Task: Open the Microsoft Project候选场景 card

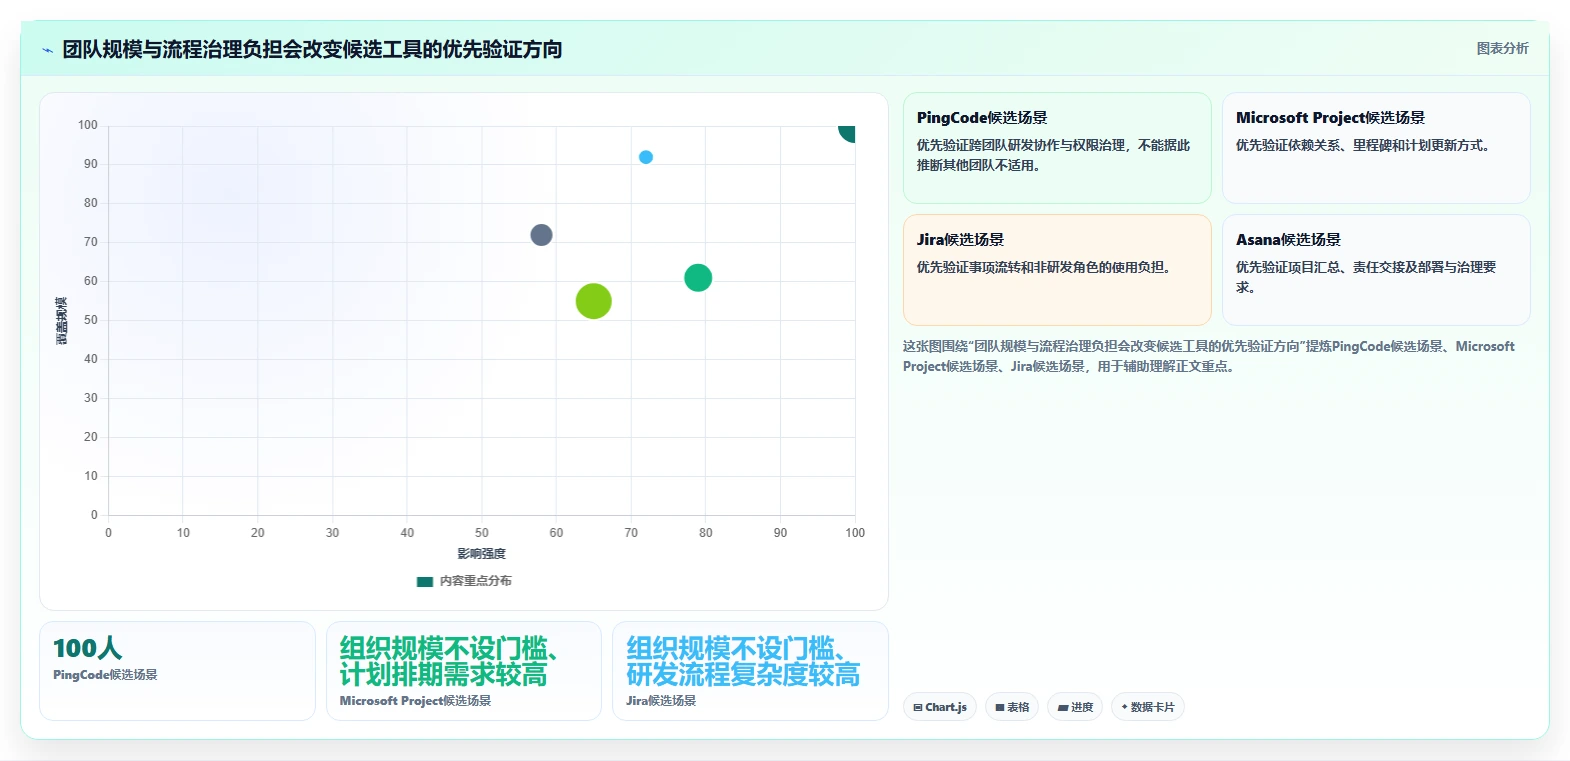Action: point(1376,148)
